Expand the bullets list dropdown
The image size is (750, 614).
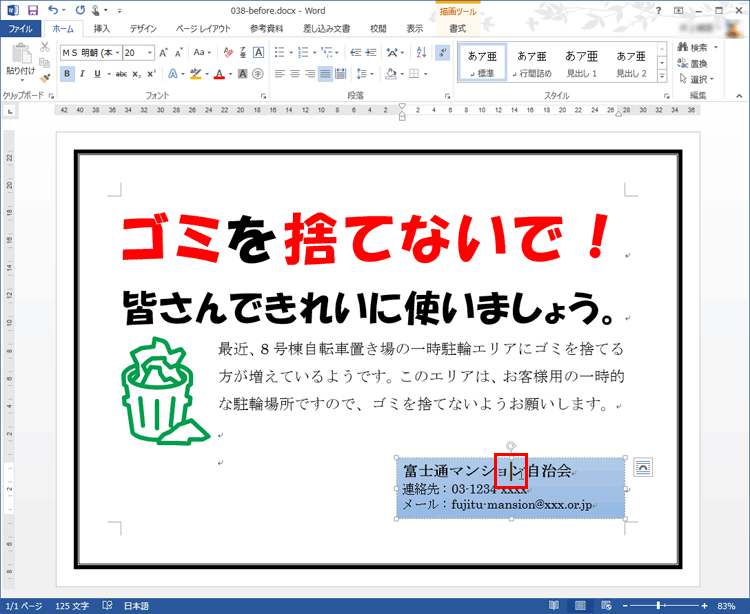pyautogui.click(x=291, y=53)
